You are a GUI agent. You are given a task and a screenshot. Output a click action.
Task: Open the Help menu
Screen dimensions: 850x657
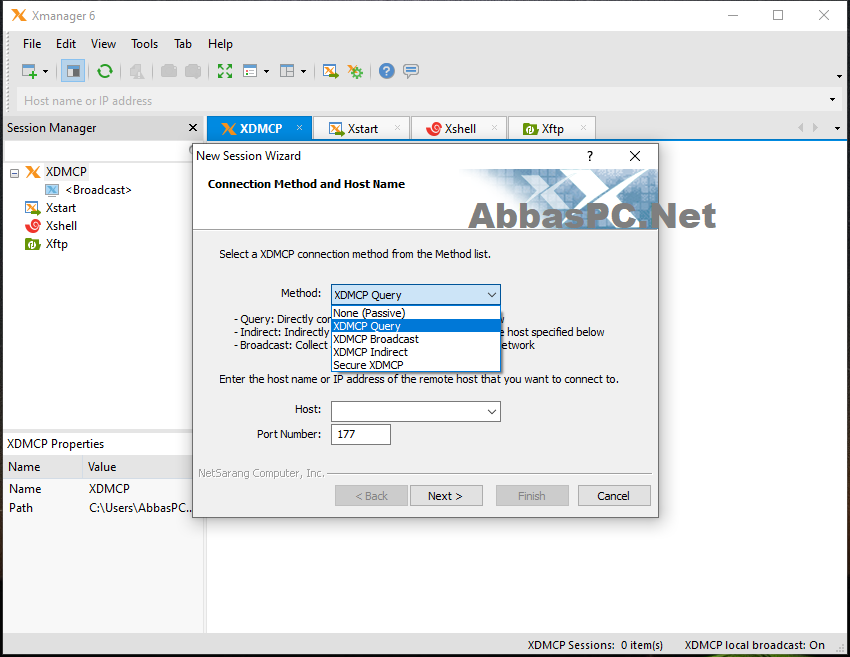(x=220, y=44)
